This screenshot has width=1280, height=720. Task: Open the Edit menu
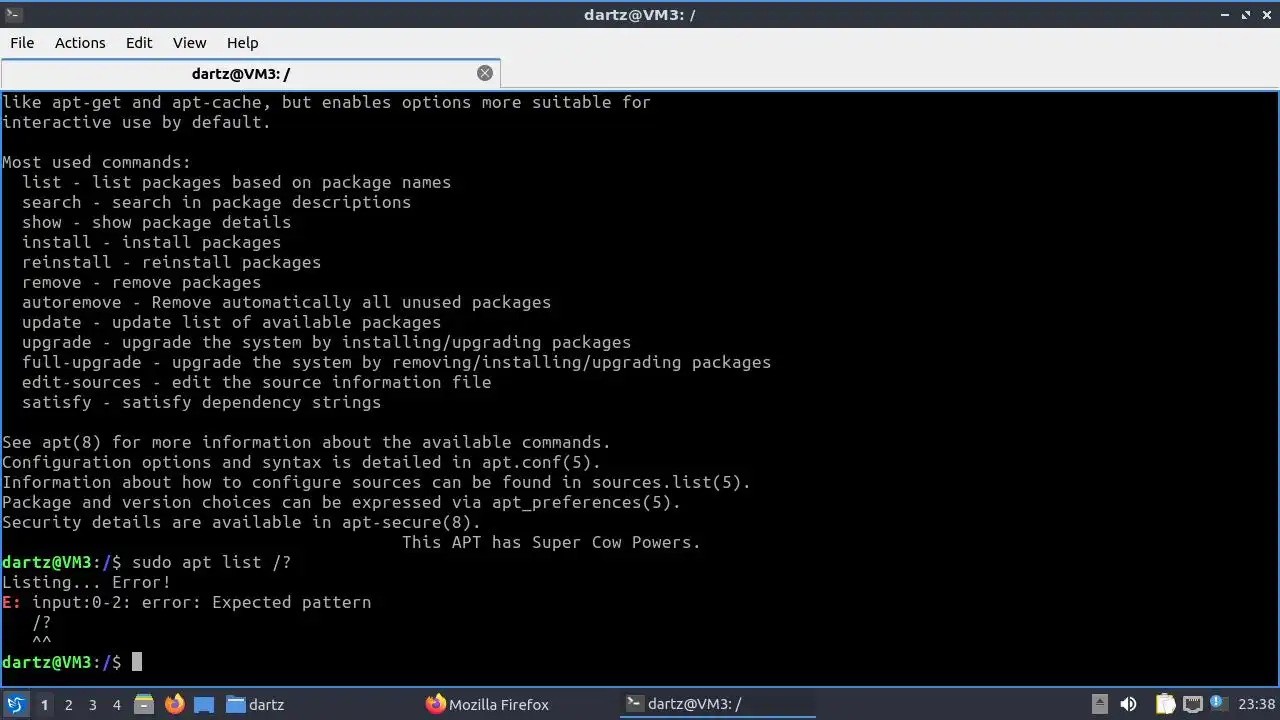pyautogui.click(x=139, y=43)
